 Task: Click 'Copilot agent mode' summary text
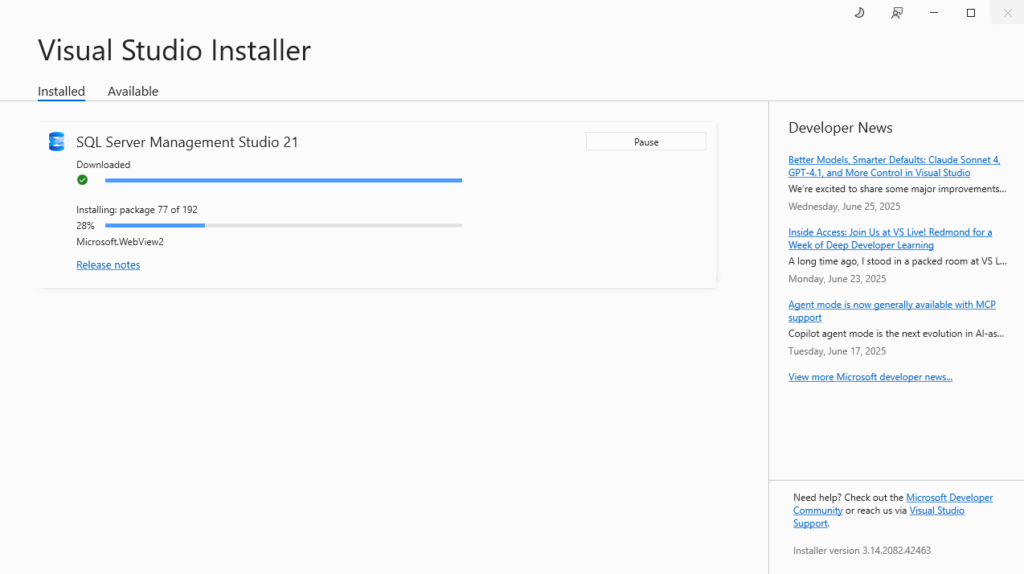[x=896, y=334]
